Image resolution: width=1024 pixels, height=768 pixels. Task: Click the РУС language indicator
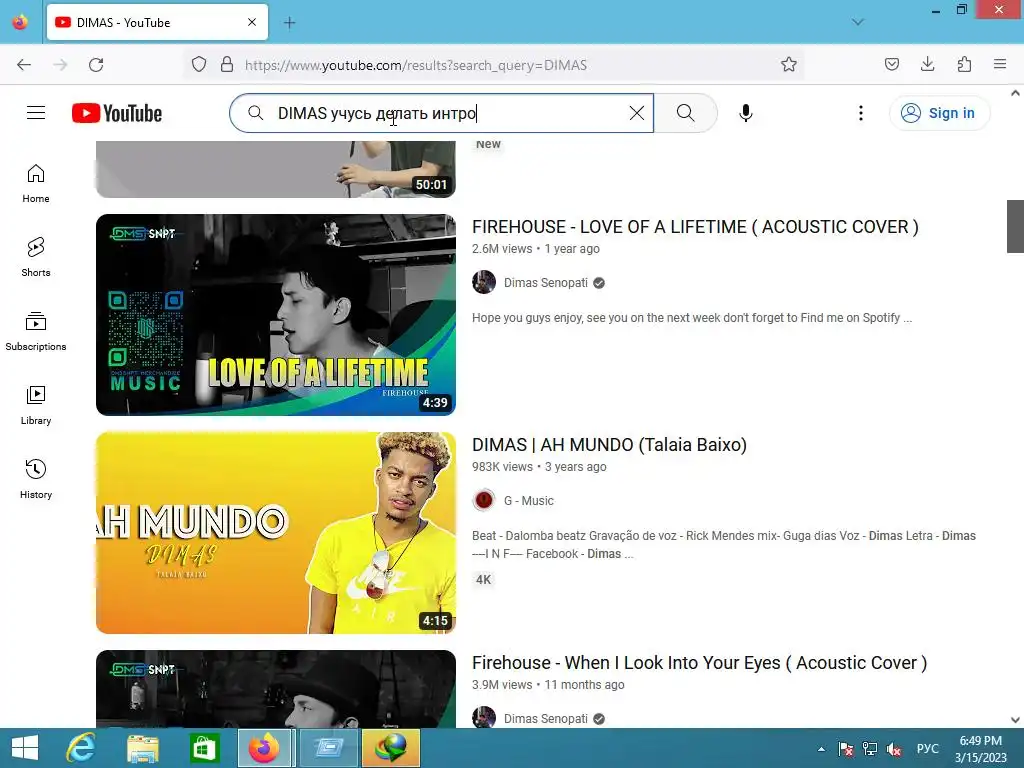tap(927, 749)
